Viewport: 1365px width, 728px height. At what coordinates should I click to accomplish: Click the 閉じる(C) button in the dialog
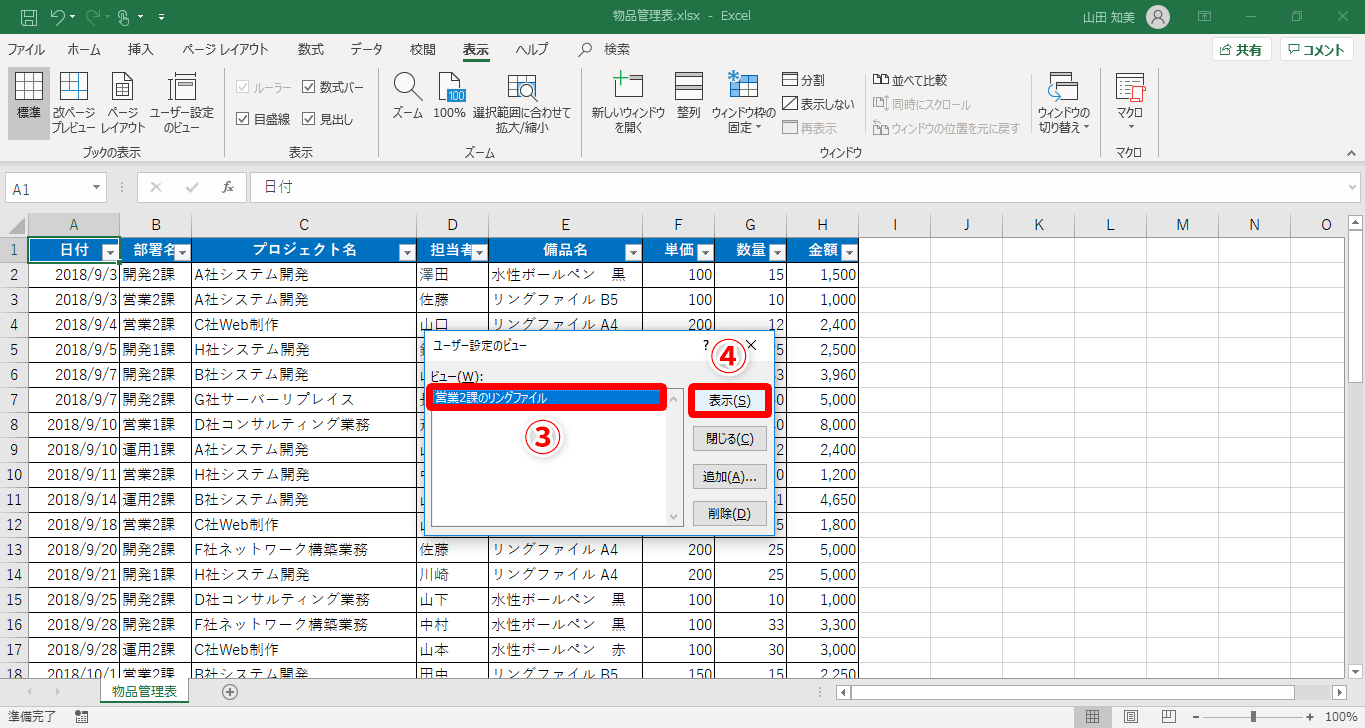click(730, 438)
